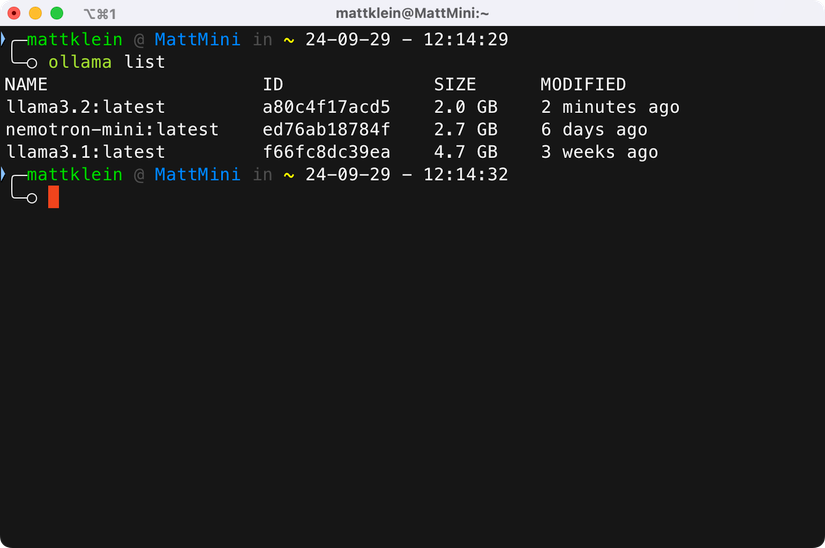825x548 pixels.
Task: Click the window title mattklein@MattMini:~
Action: 412,13
